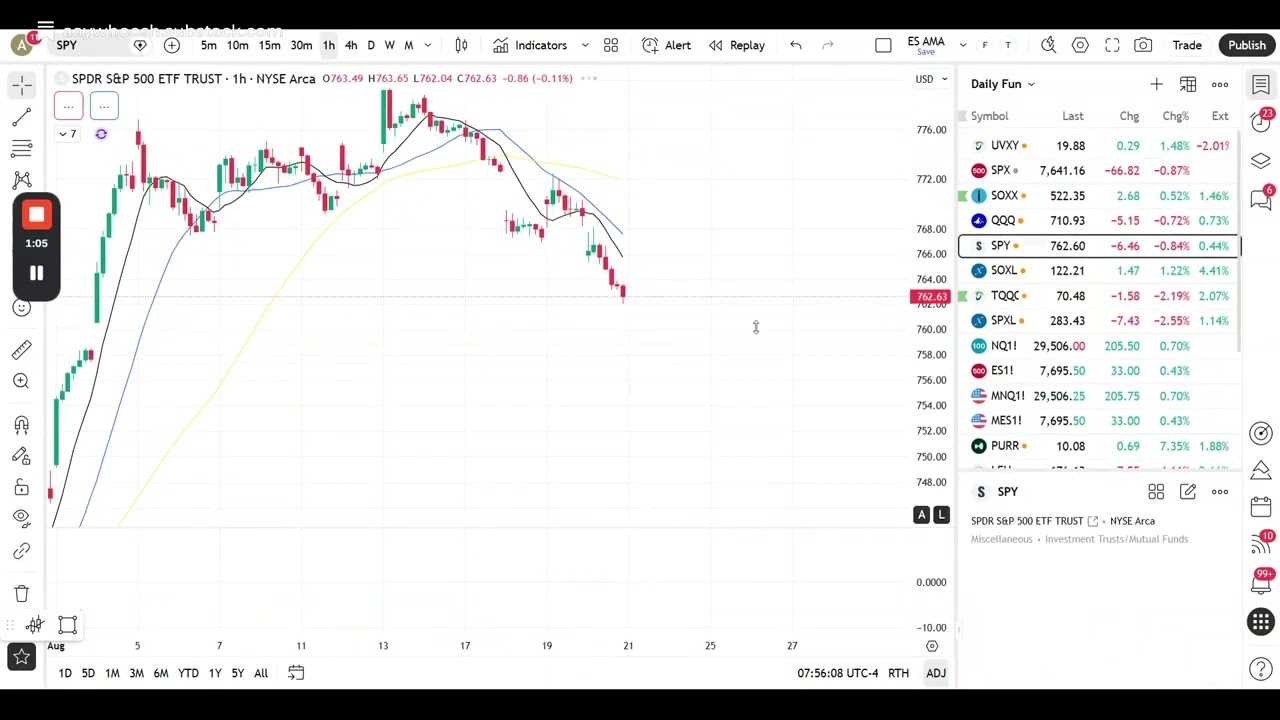Collapse the 7 indicators legend chevron
Screen dimensions: 1280x720
pos(67,134)
